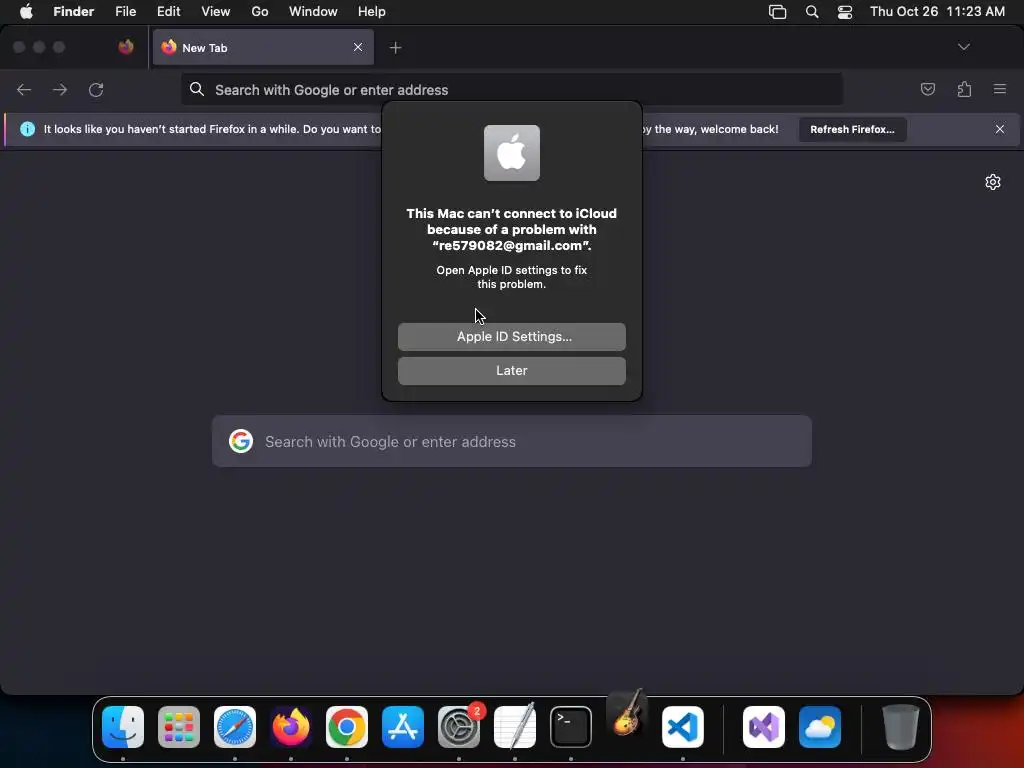Reload the page with the refresh icon
1024x768 pixels.
pos(96,89)
